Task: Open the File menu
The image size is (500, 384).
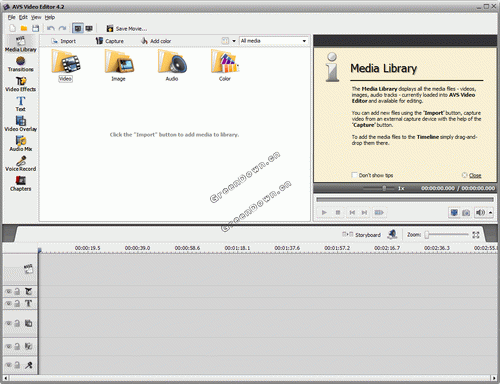Action: pos(12,17)
